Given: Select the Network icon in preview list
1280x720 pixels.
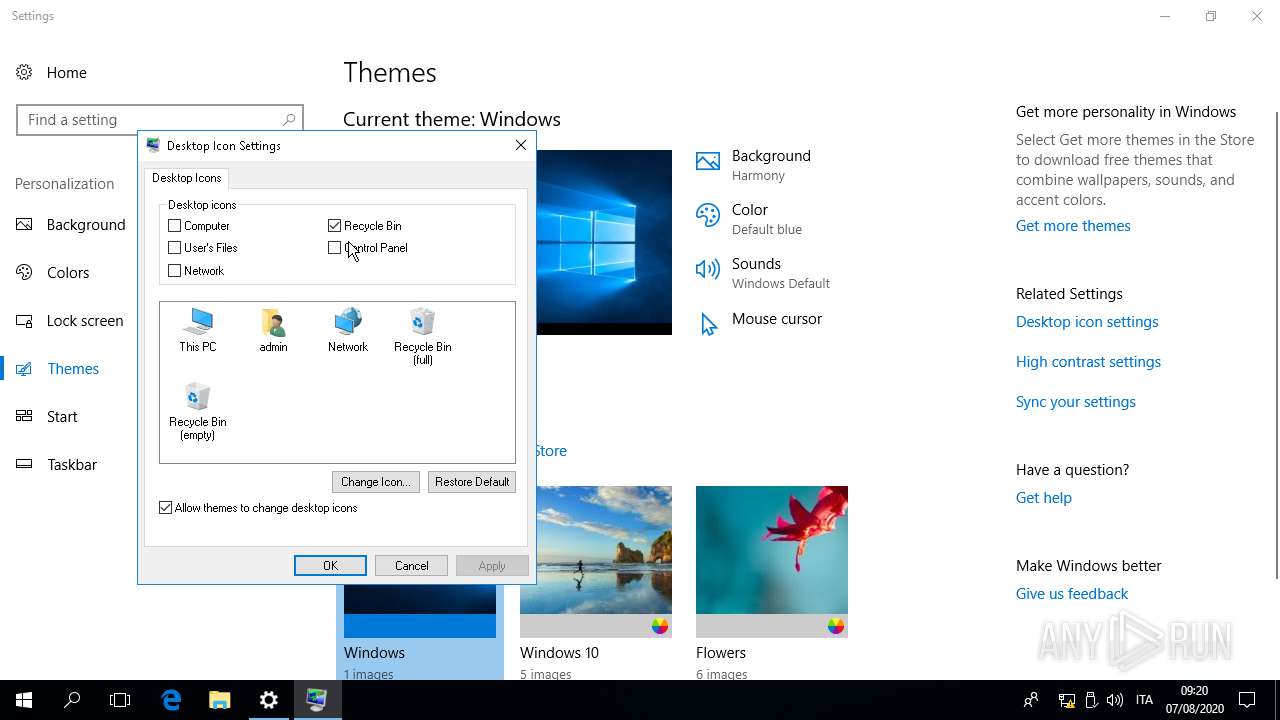Looking at the screenshot, I should point(348,330).
